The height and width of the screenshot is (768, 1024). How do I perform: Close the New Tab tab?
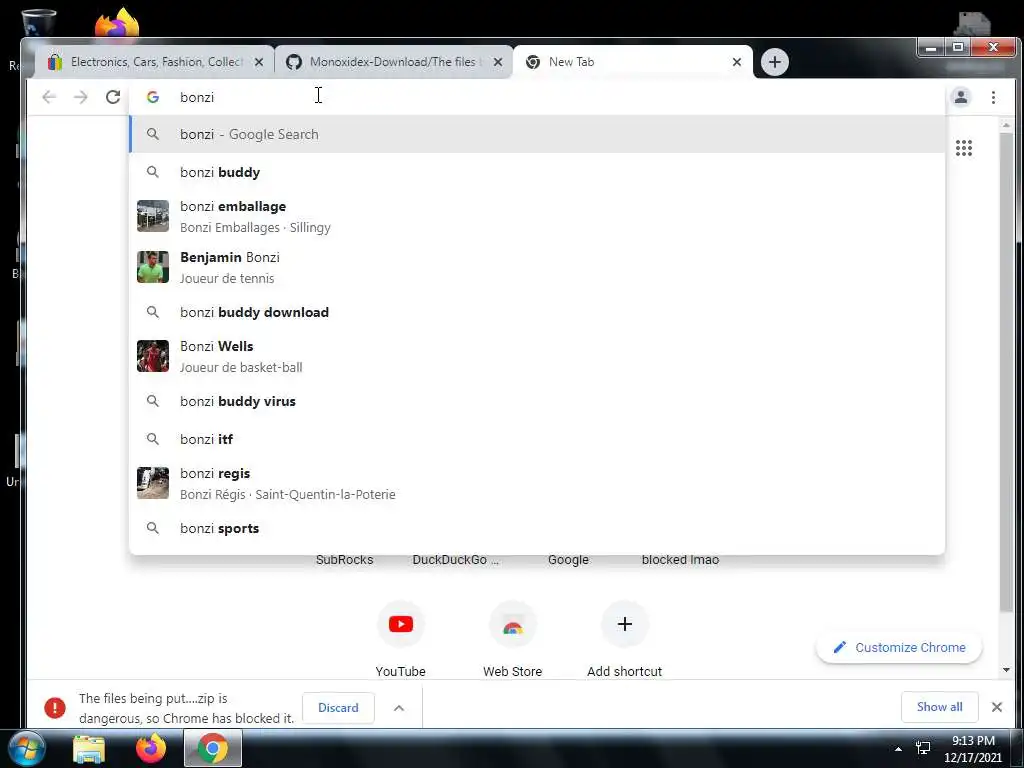(737, 62)
